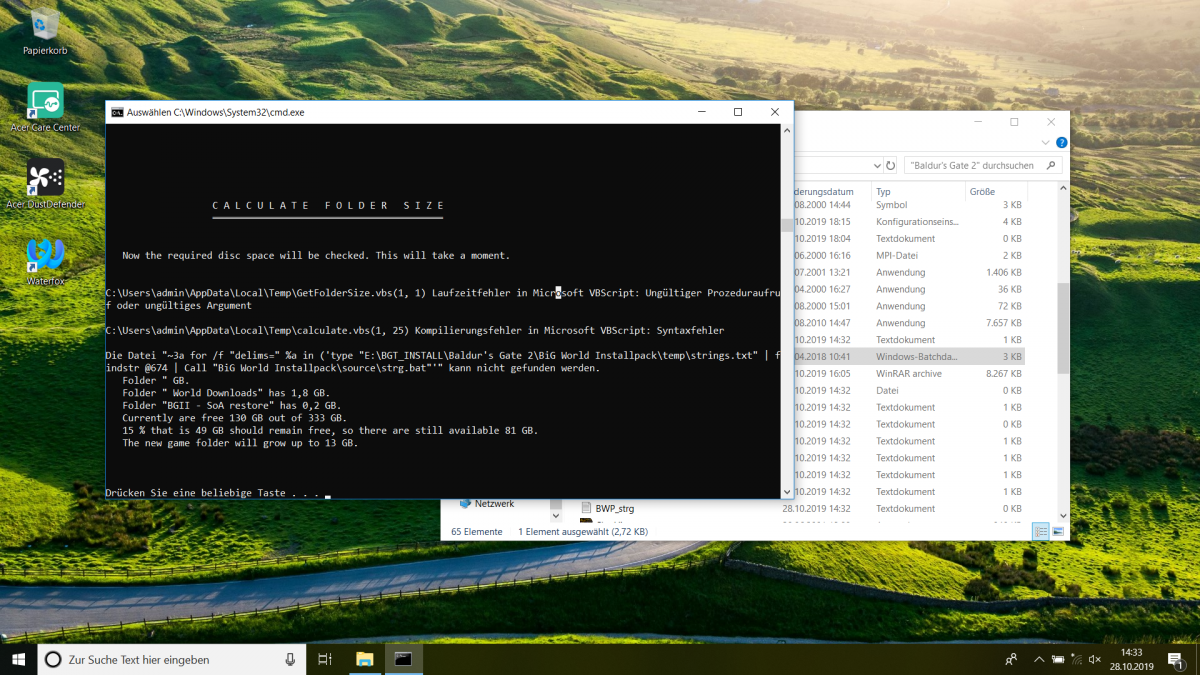Select the Netzwerk item in navigation pane
Viewport: 1200px width, 675px height.
[x=494, y=504]
